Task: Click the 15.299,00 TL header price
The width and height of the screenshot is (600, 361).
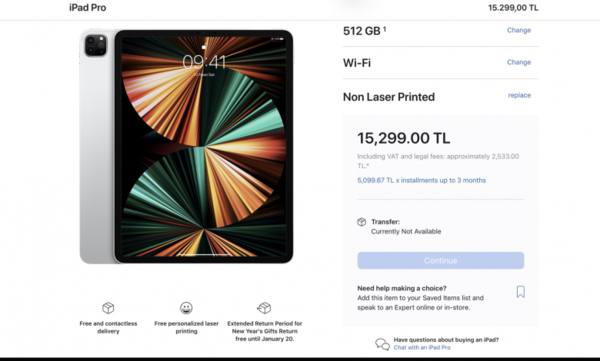Action: [x=513, y=8]
